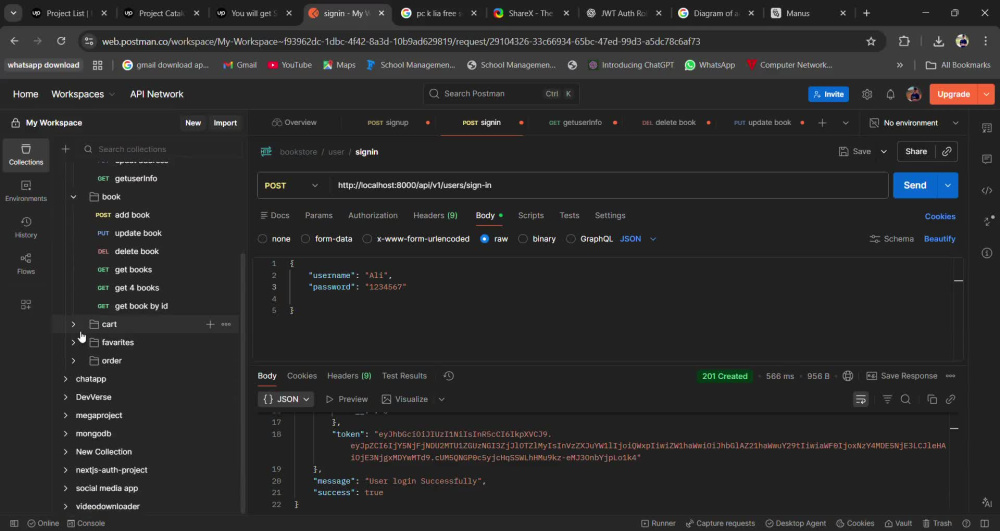Switch to the POST signup tab
Screen dimensions: 1000x531
(x=388, y=122)
